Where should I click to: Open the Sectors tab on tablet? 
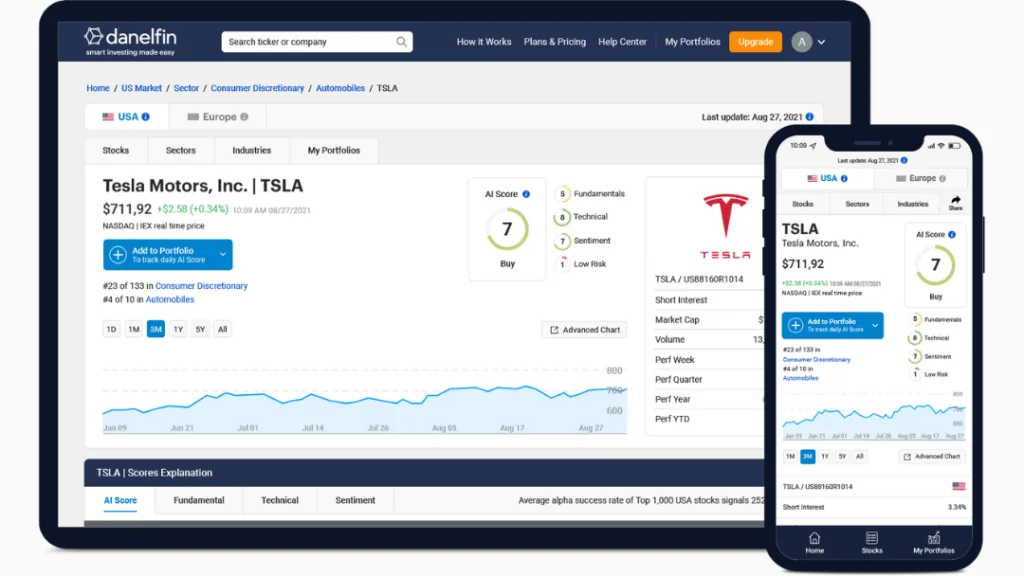pos(181,150)
